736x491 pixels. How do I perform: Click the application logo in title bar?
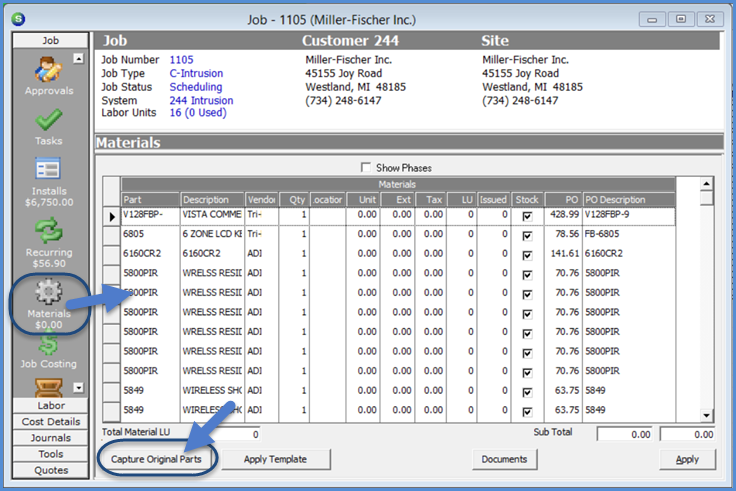(18, 19)
